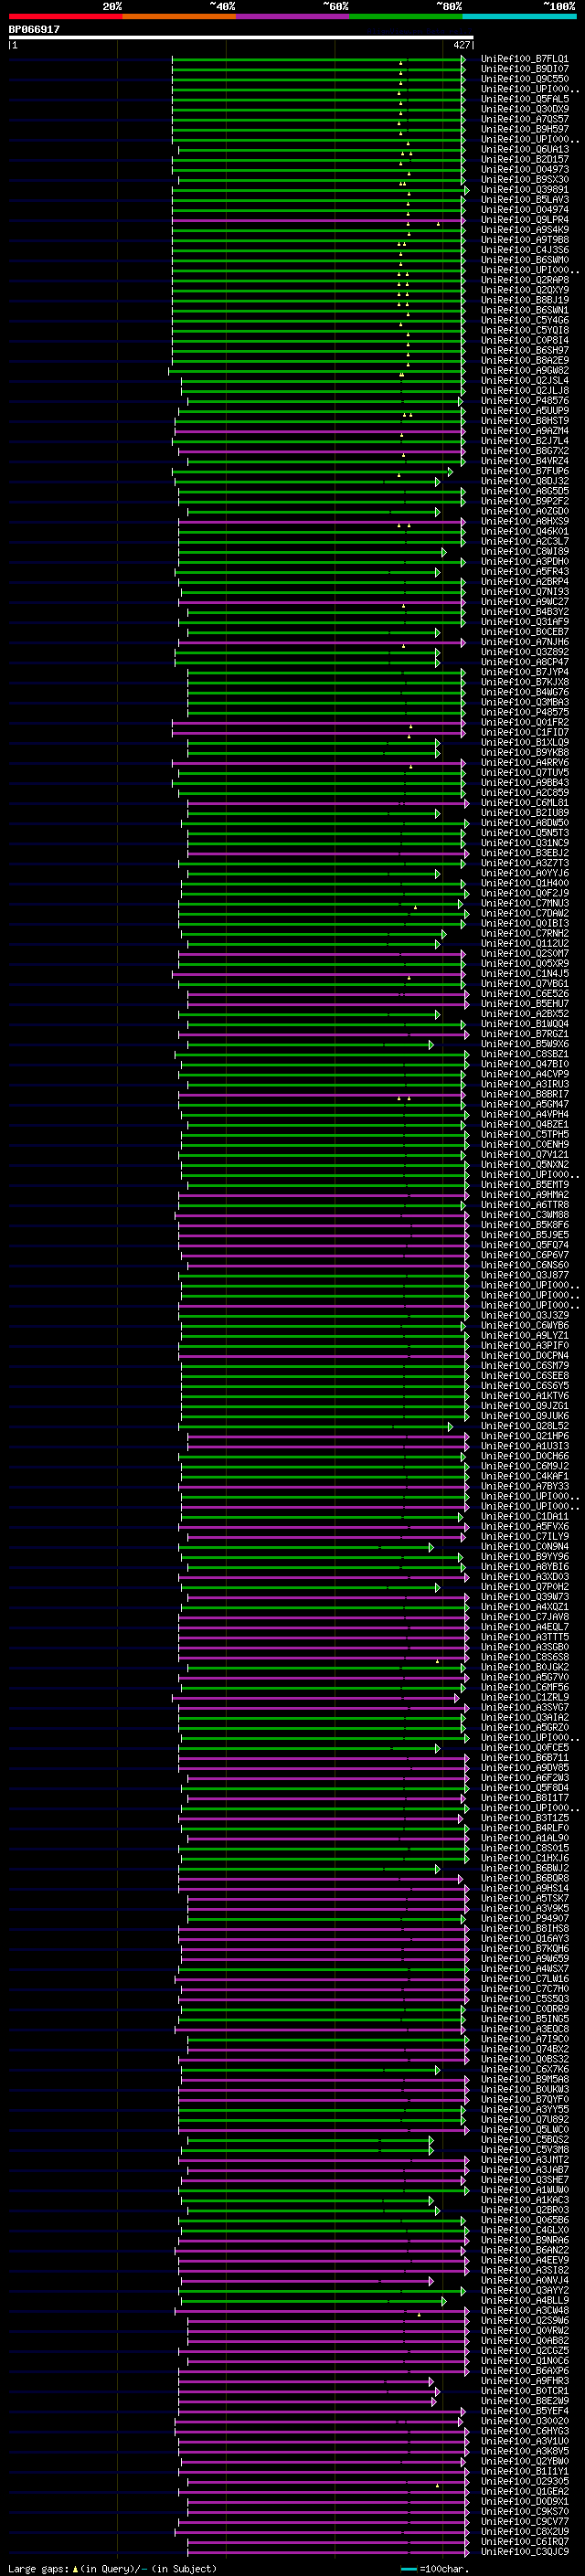Open the UniRef100_Q0VRW2 hit
The height and width of the screenshot is (2576, 585).
[x=524, y=2330]
